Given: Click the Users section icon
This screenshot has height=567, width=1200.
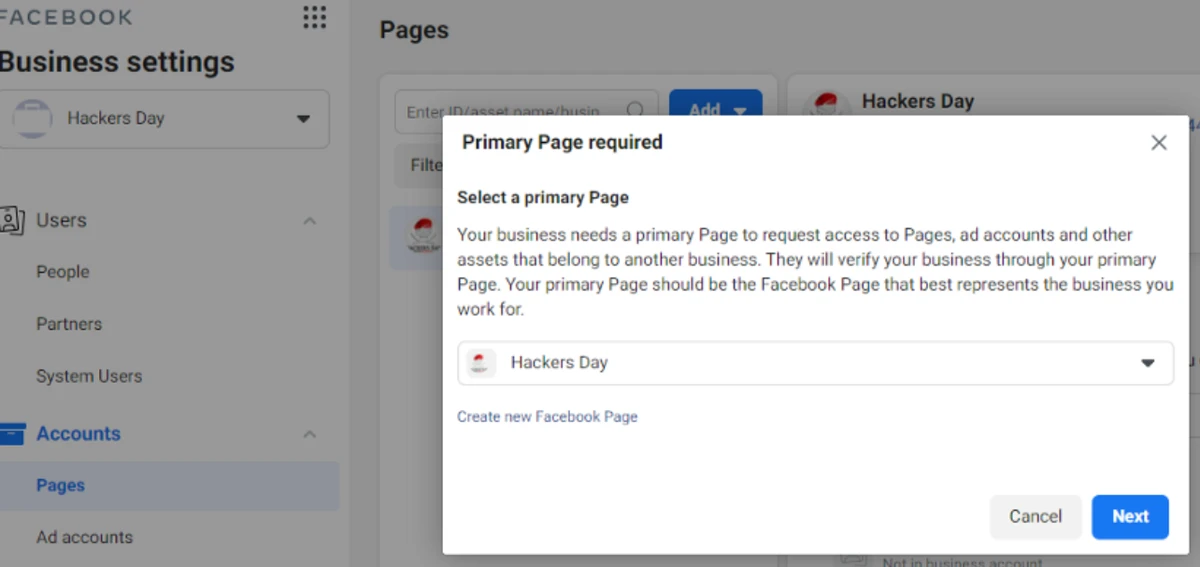Looking at the screenshot, I should [x=12, y=220].
